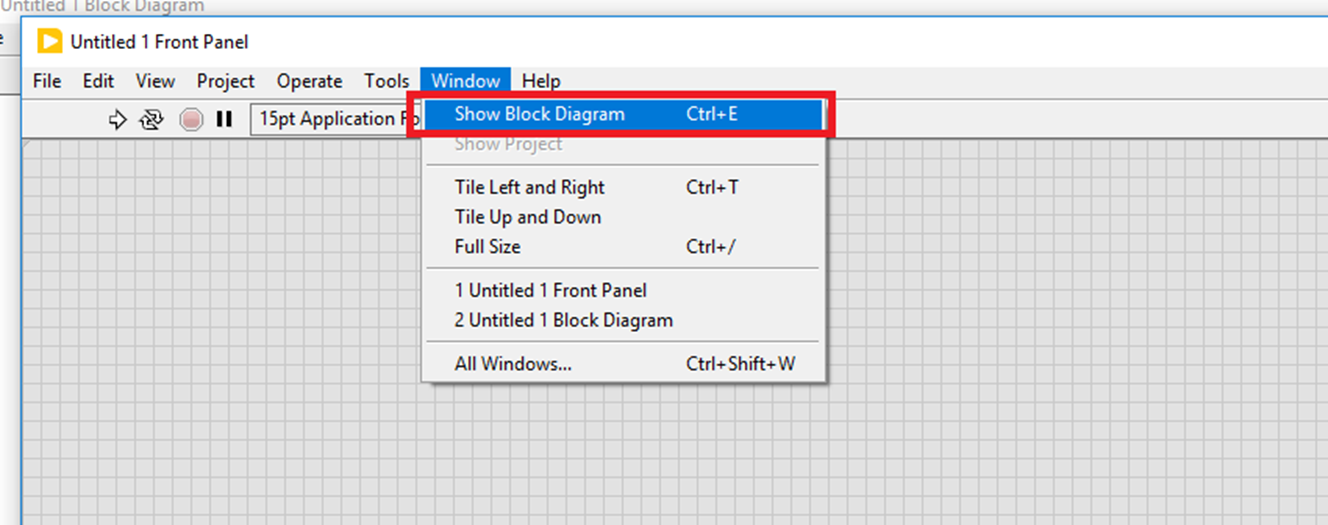The height and width of the screenshot is (525, 1328).
Task: Click the LabVIEW logo in title bar
Action: (x=49, y=42)
